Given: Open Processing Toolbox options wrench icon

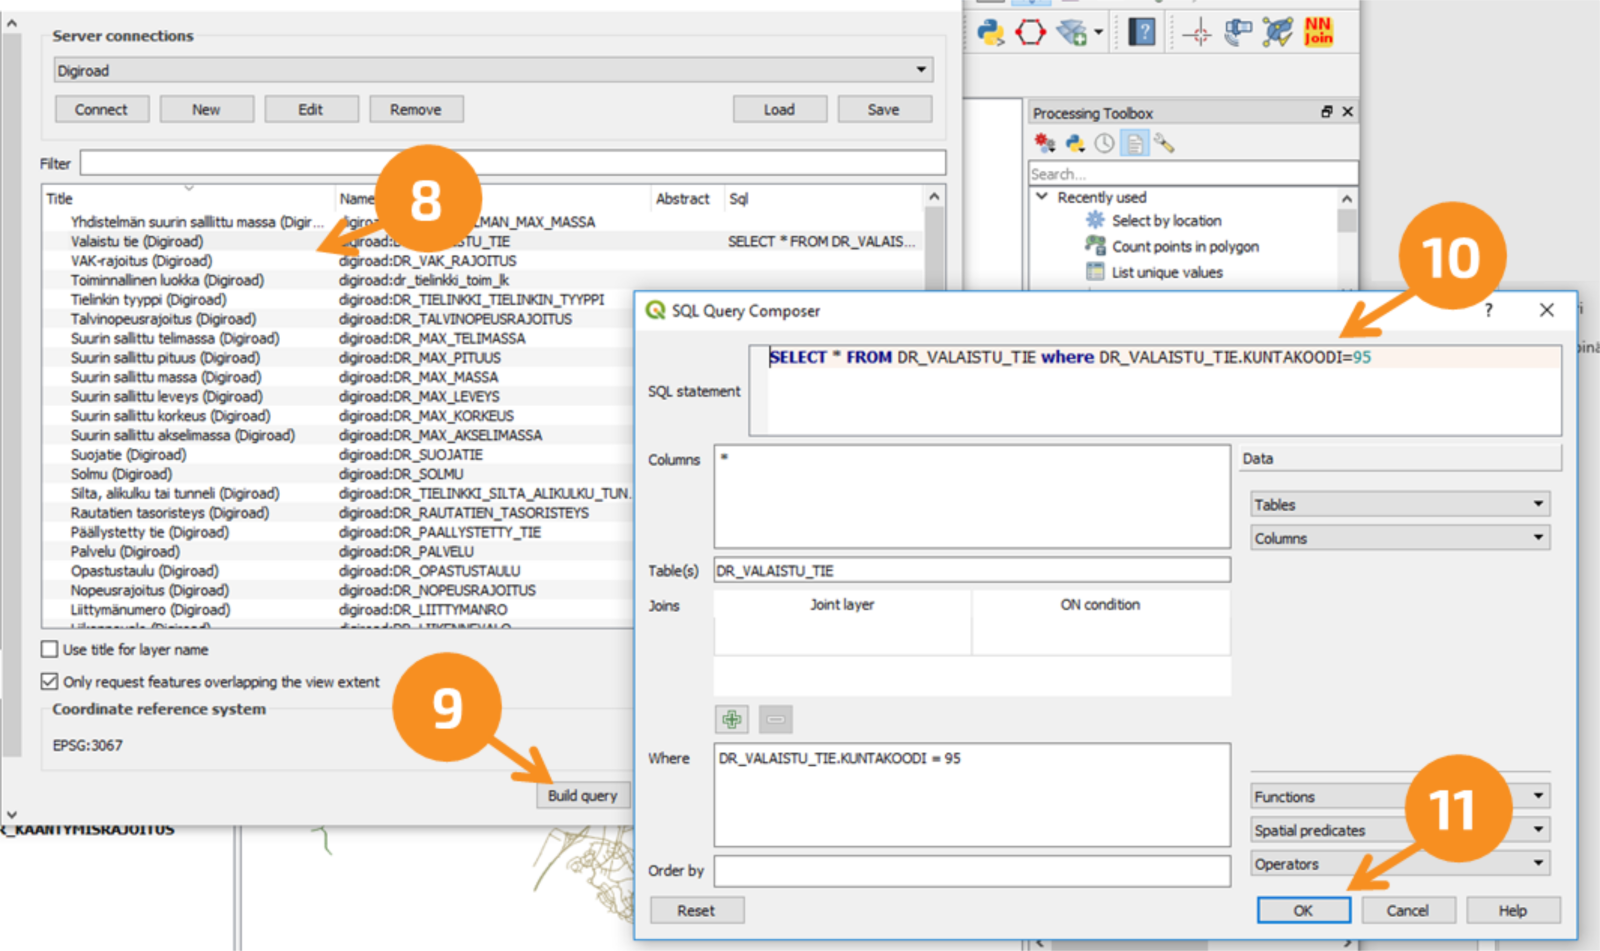Looking at the screenshot, I should pyautogui.click(x=1164, y=144).
